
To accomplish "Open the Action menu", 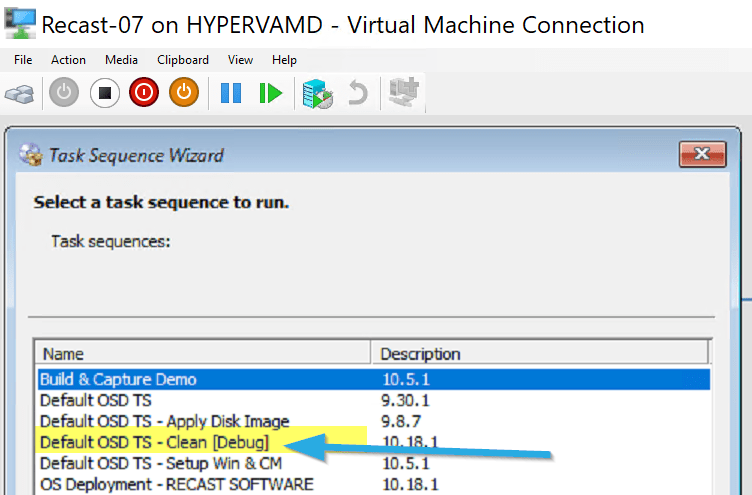I will click(x=68, y=60).
